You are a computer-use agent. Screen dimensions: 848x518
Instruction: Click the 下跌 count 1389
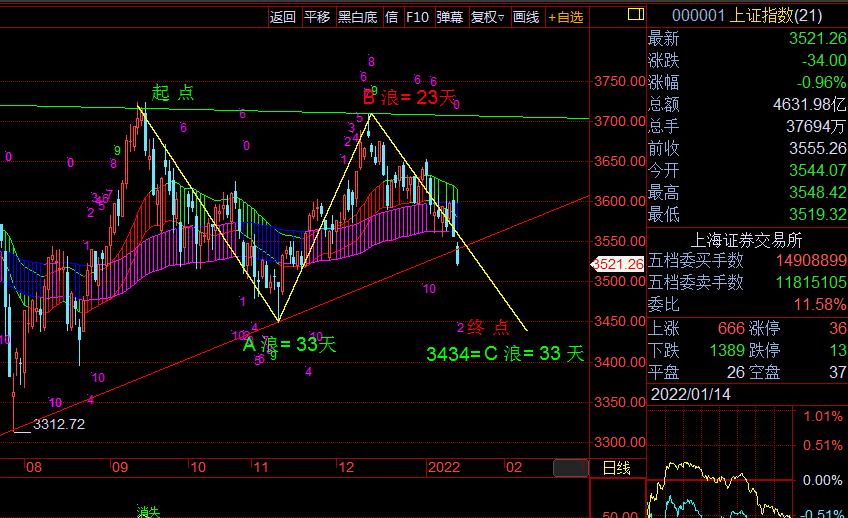click(727, 350)
